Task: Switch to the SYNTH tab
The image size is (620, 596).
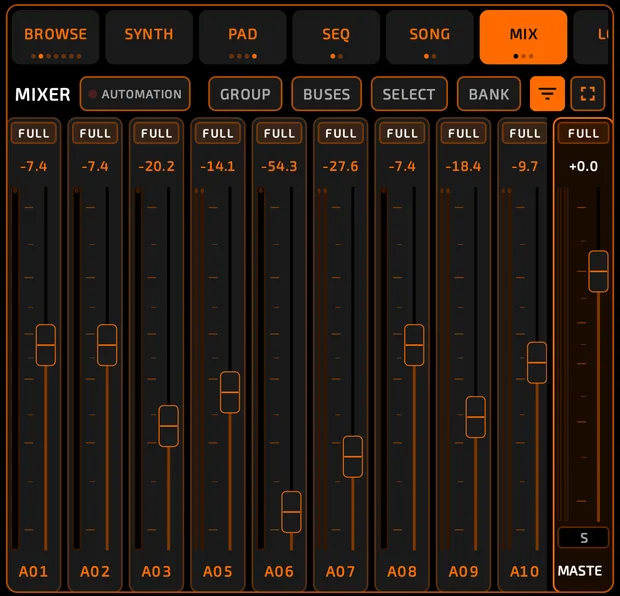Action: [x=149, y=37]
